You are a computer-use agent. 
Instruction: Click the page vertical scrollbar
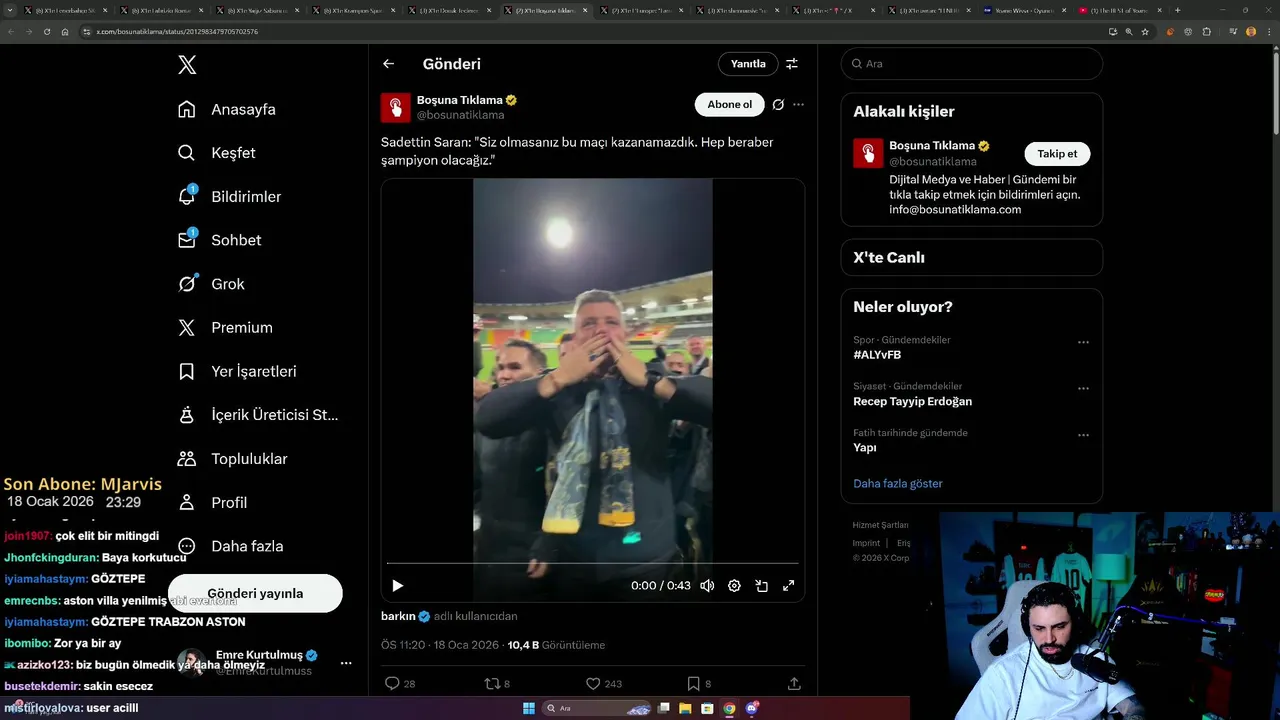1275,92
